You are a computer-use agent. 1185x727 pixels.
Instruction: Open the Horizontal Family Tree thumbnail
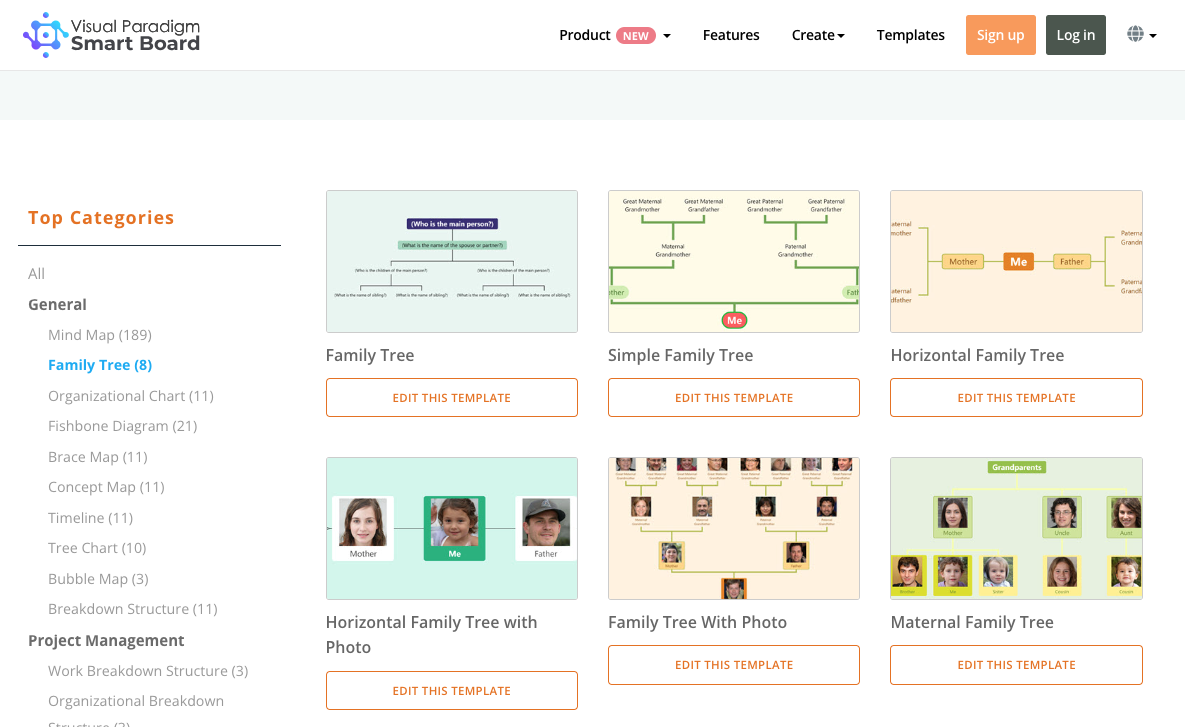click(1016, 261)
